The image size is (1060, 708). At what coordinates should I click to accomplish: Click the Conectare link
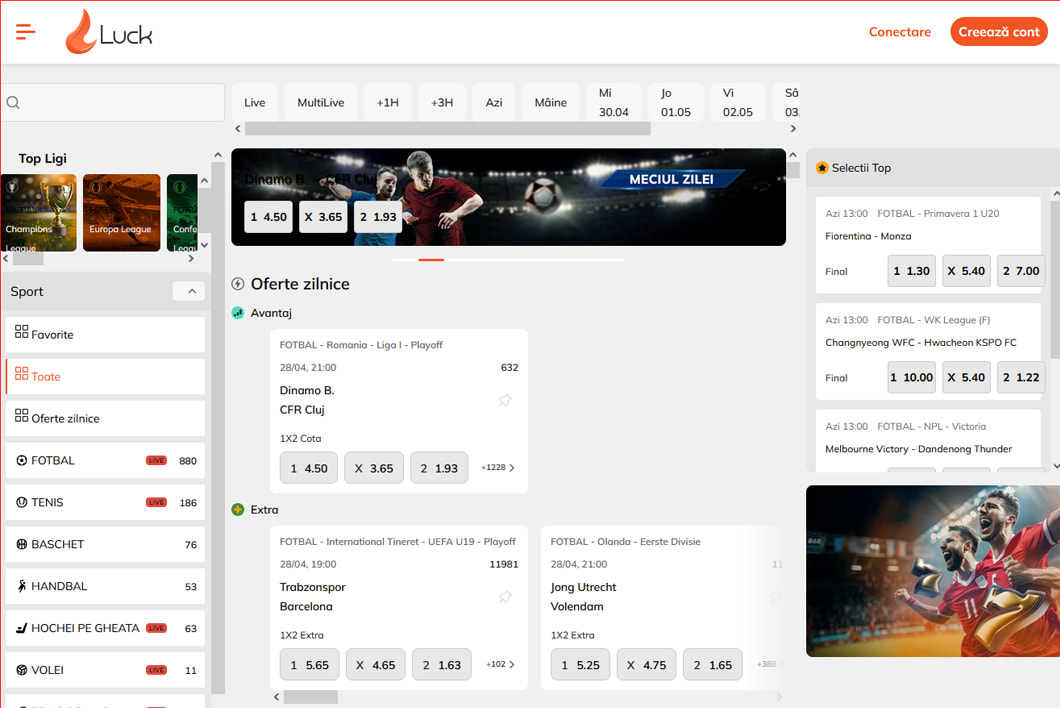899,32
